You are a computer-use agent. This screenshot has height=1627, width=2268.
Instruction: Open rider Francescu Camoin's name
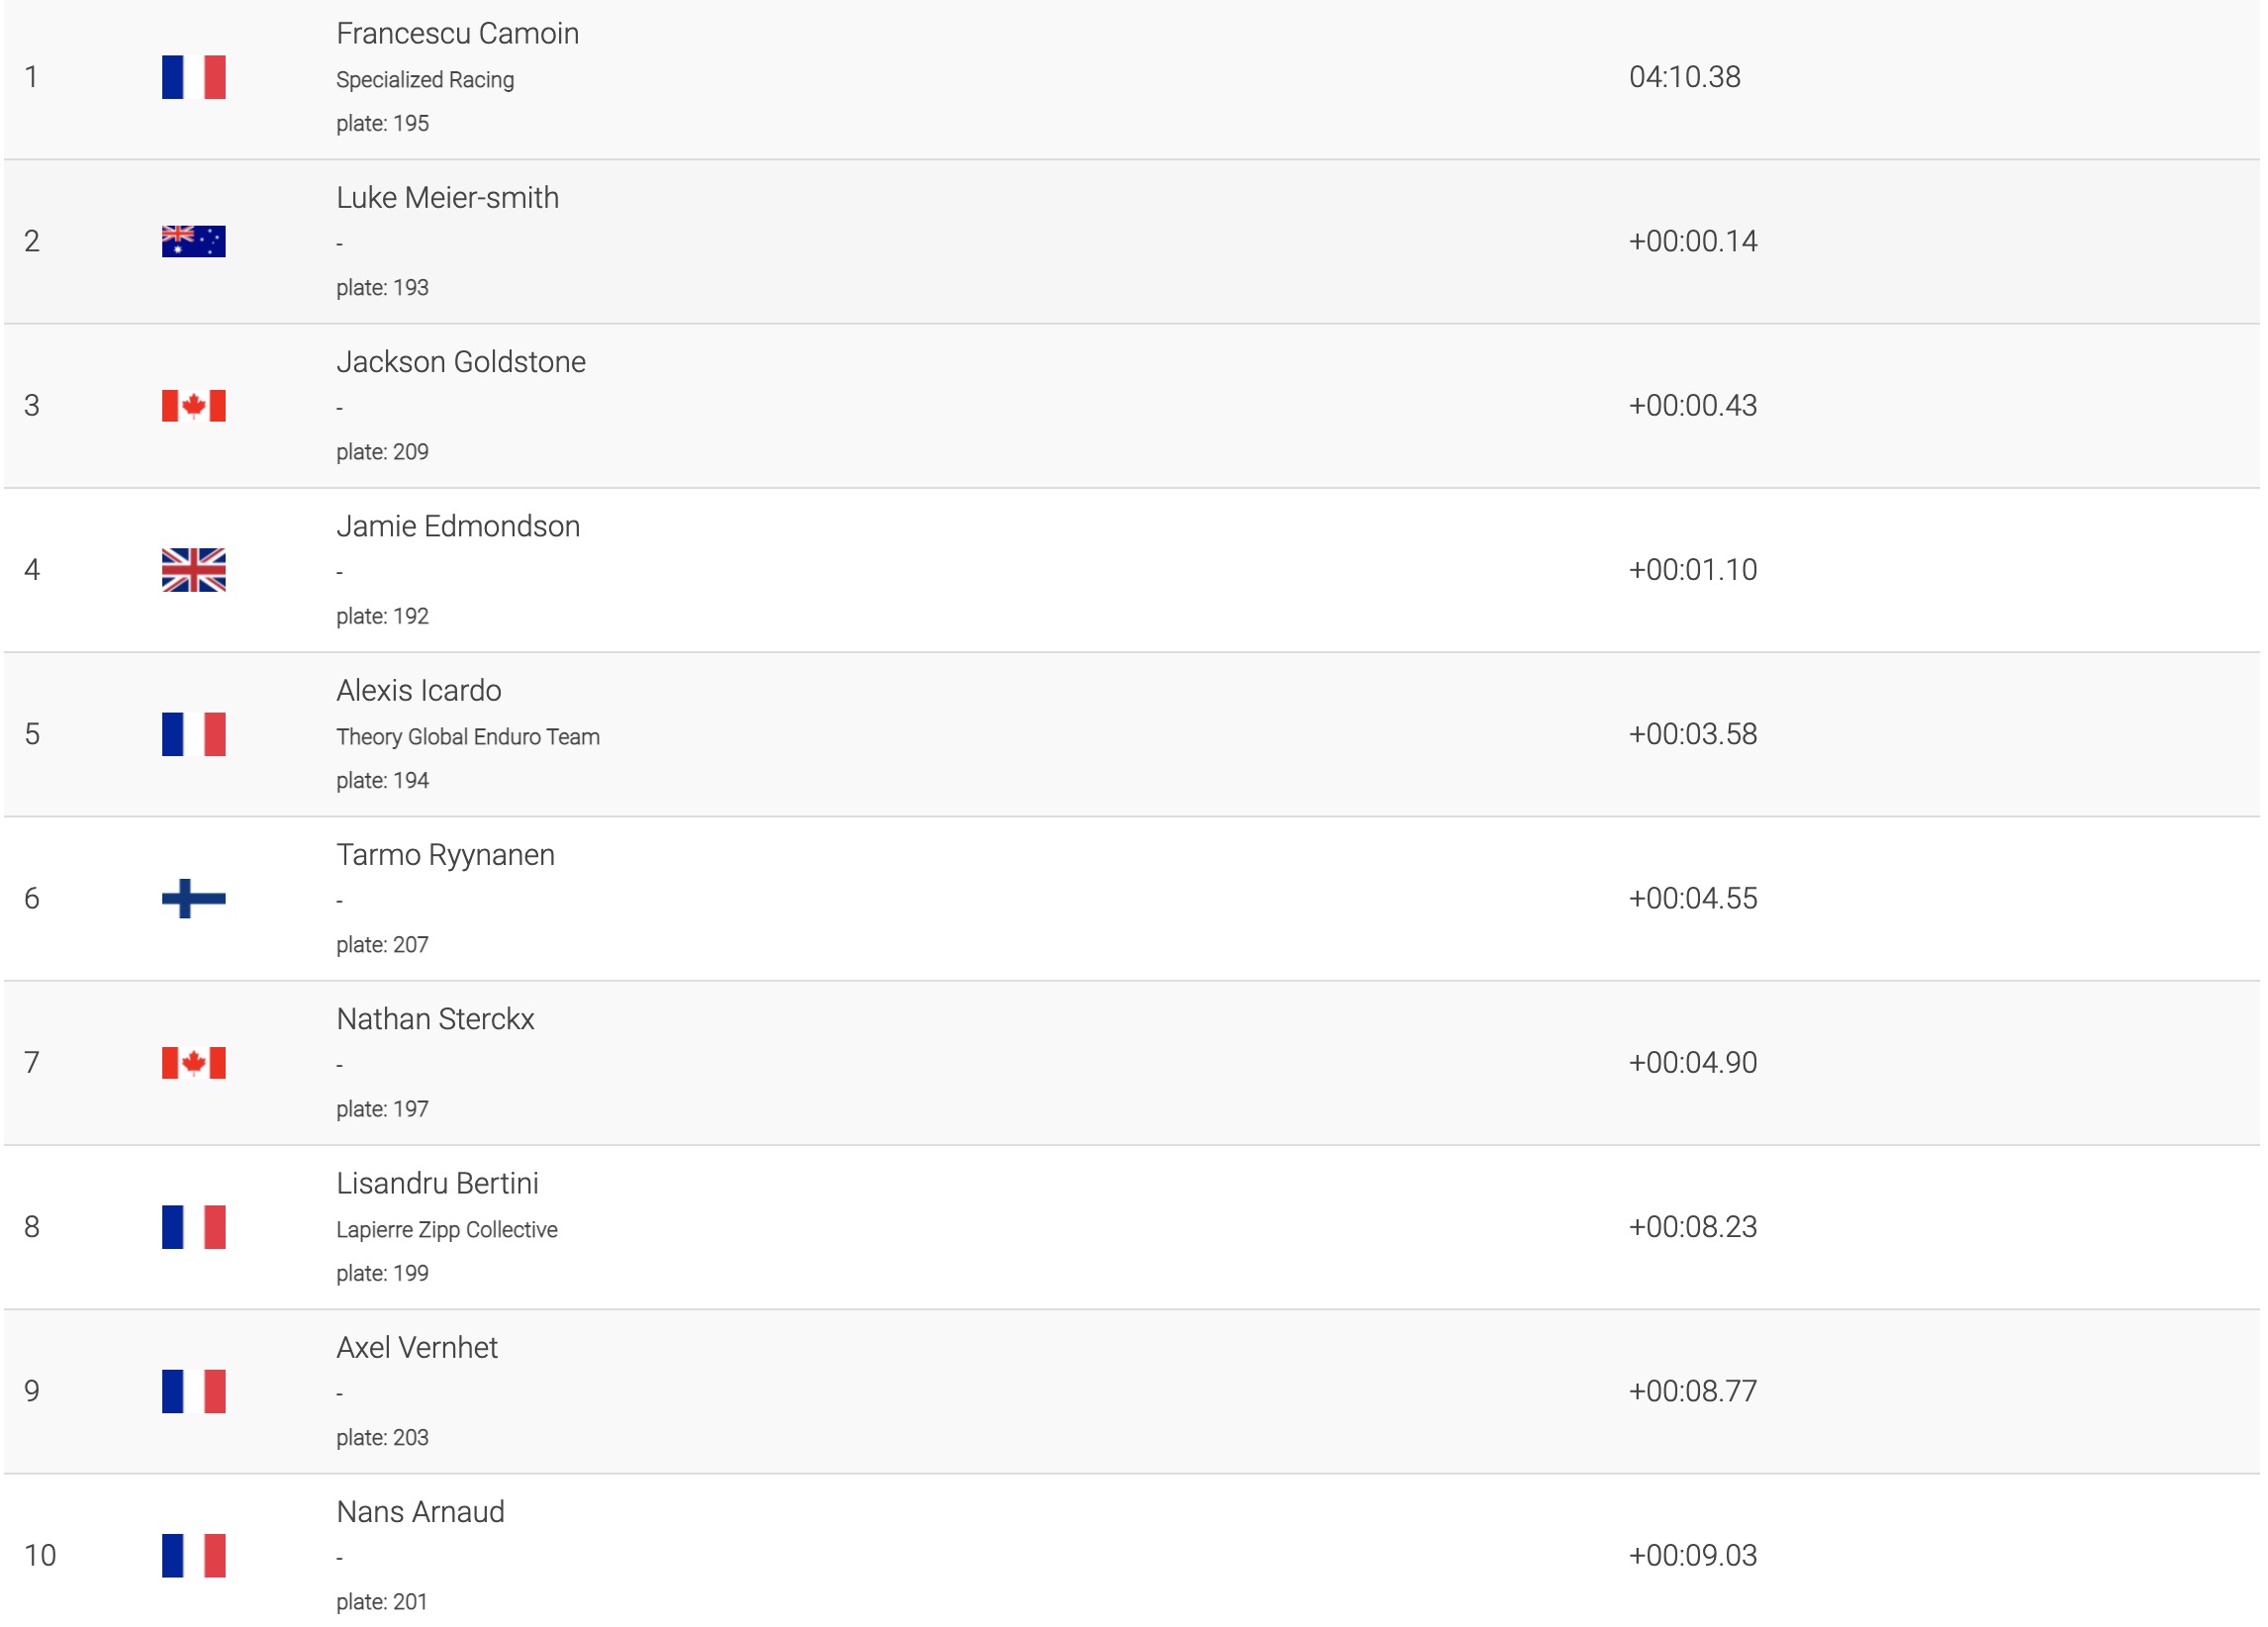click(457, 34)
